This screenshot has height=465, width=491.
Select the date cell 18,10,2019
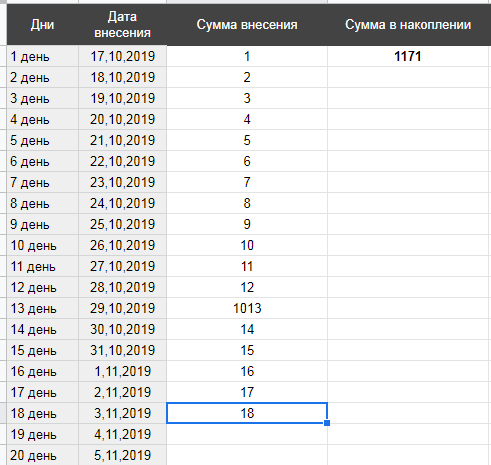(x=122, y=77)
